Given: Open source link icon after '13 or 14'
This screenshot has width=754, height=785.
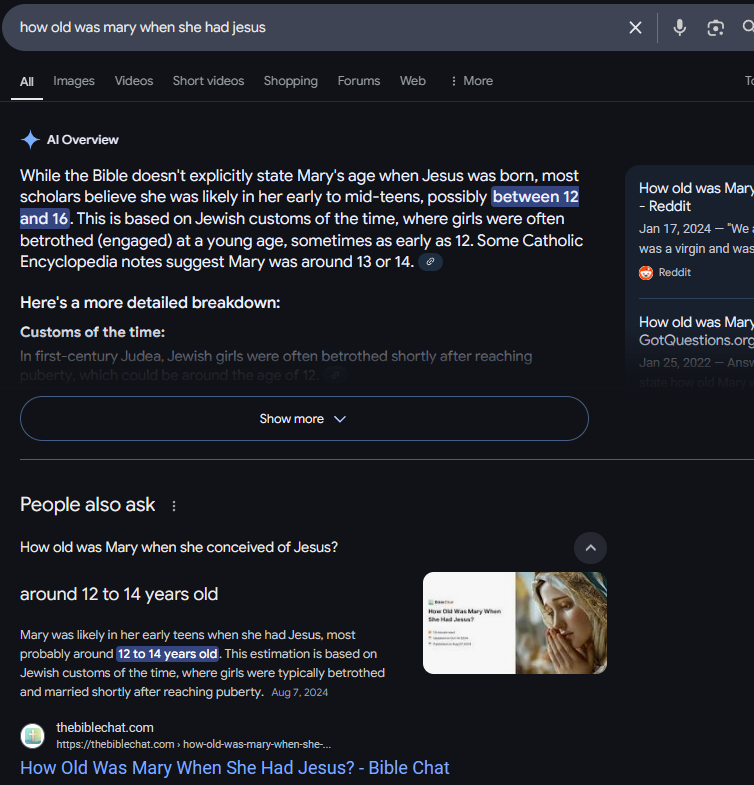Looking at the screenshot, I should 431,262.
